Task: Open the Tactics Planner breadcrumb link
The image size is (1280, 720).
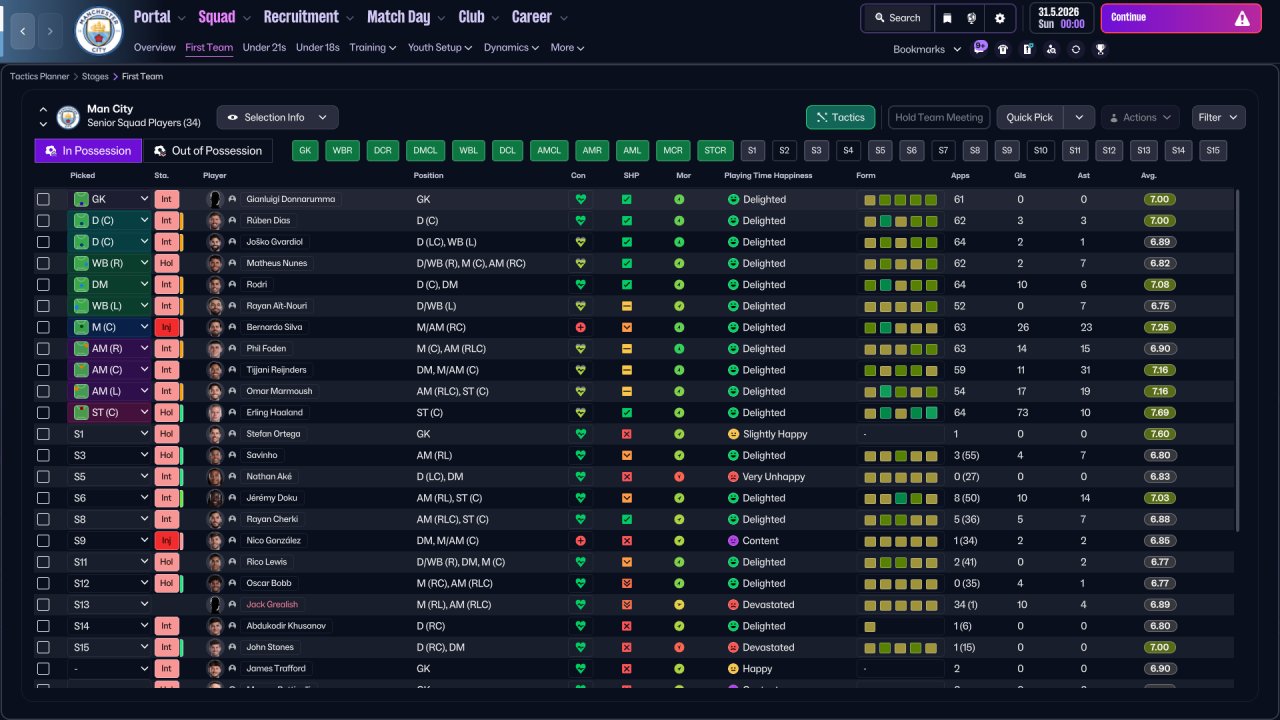Action: click(40, 76)
